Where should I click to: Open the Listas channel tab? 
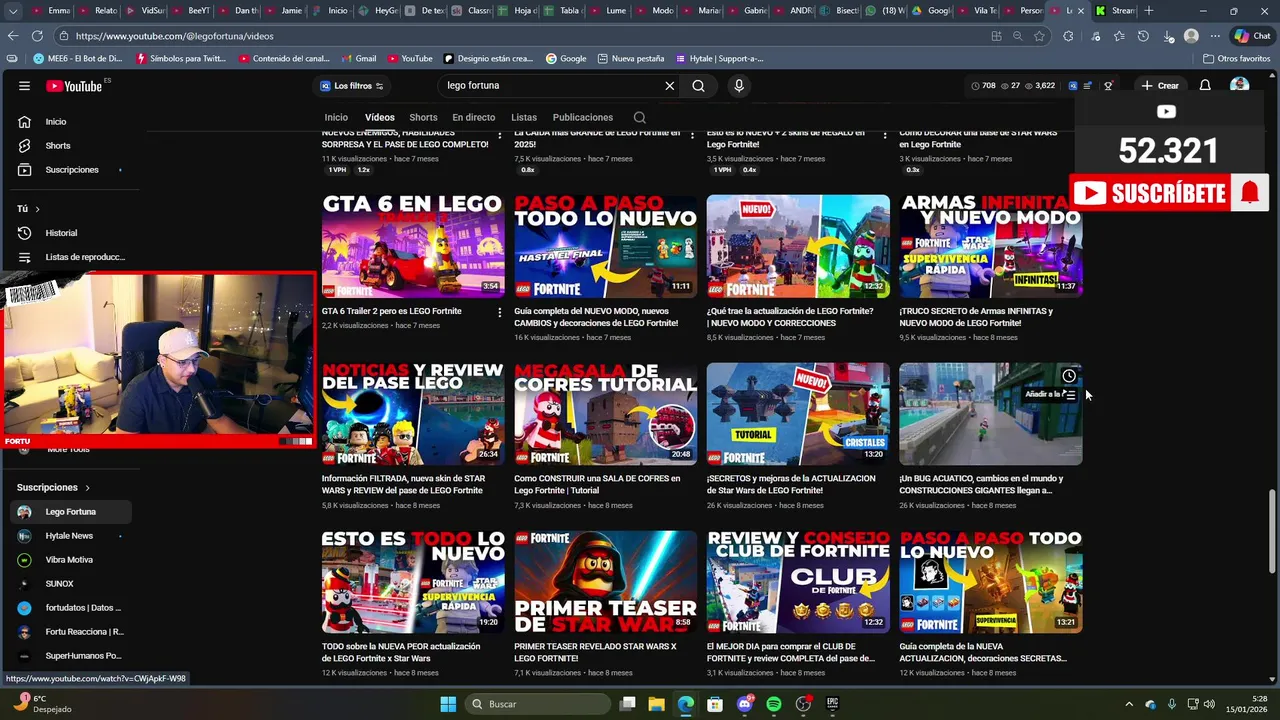(524, 118)
